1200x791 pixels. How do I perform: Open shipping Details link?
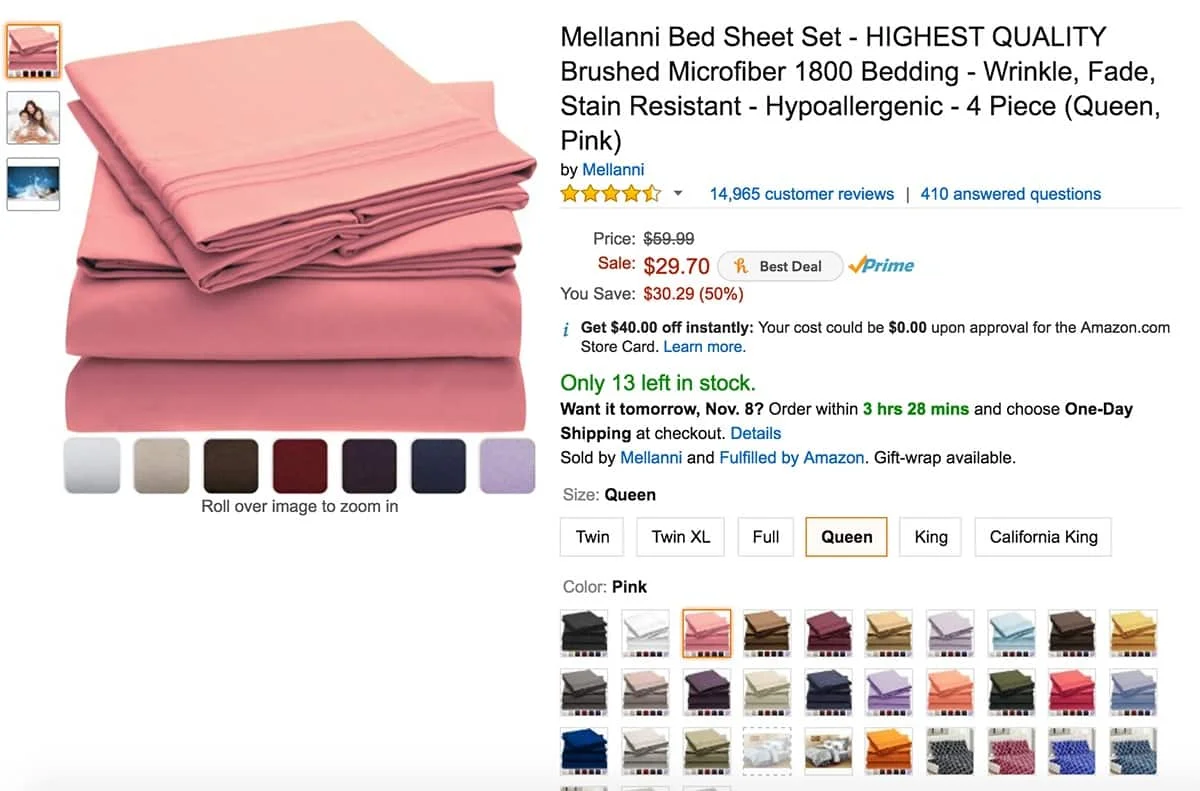click(755, 433)
